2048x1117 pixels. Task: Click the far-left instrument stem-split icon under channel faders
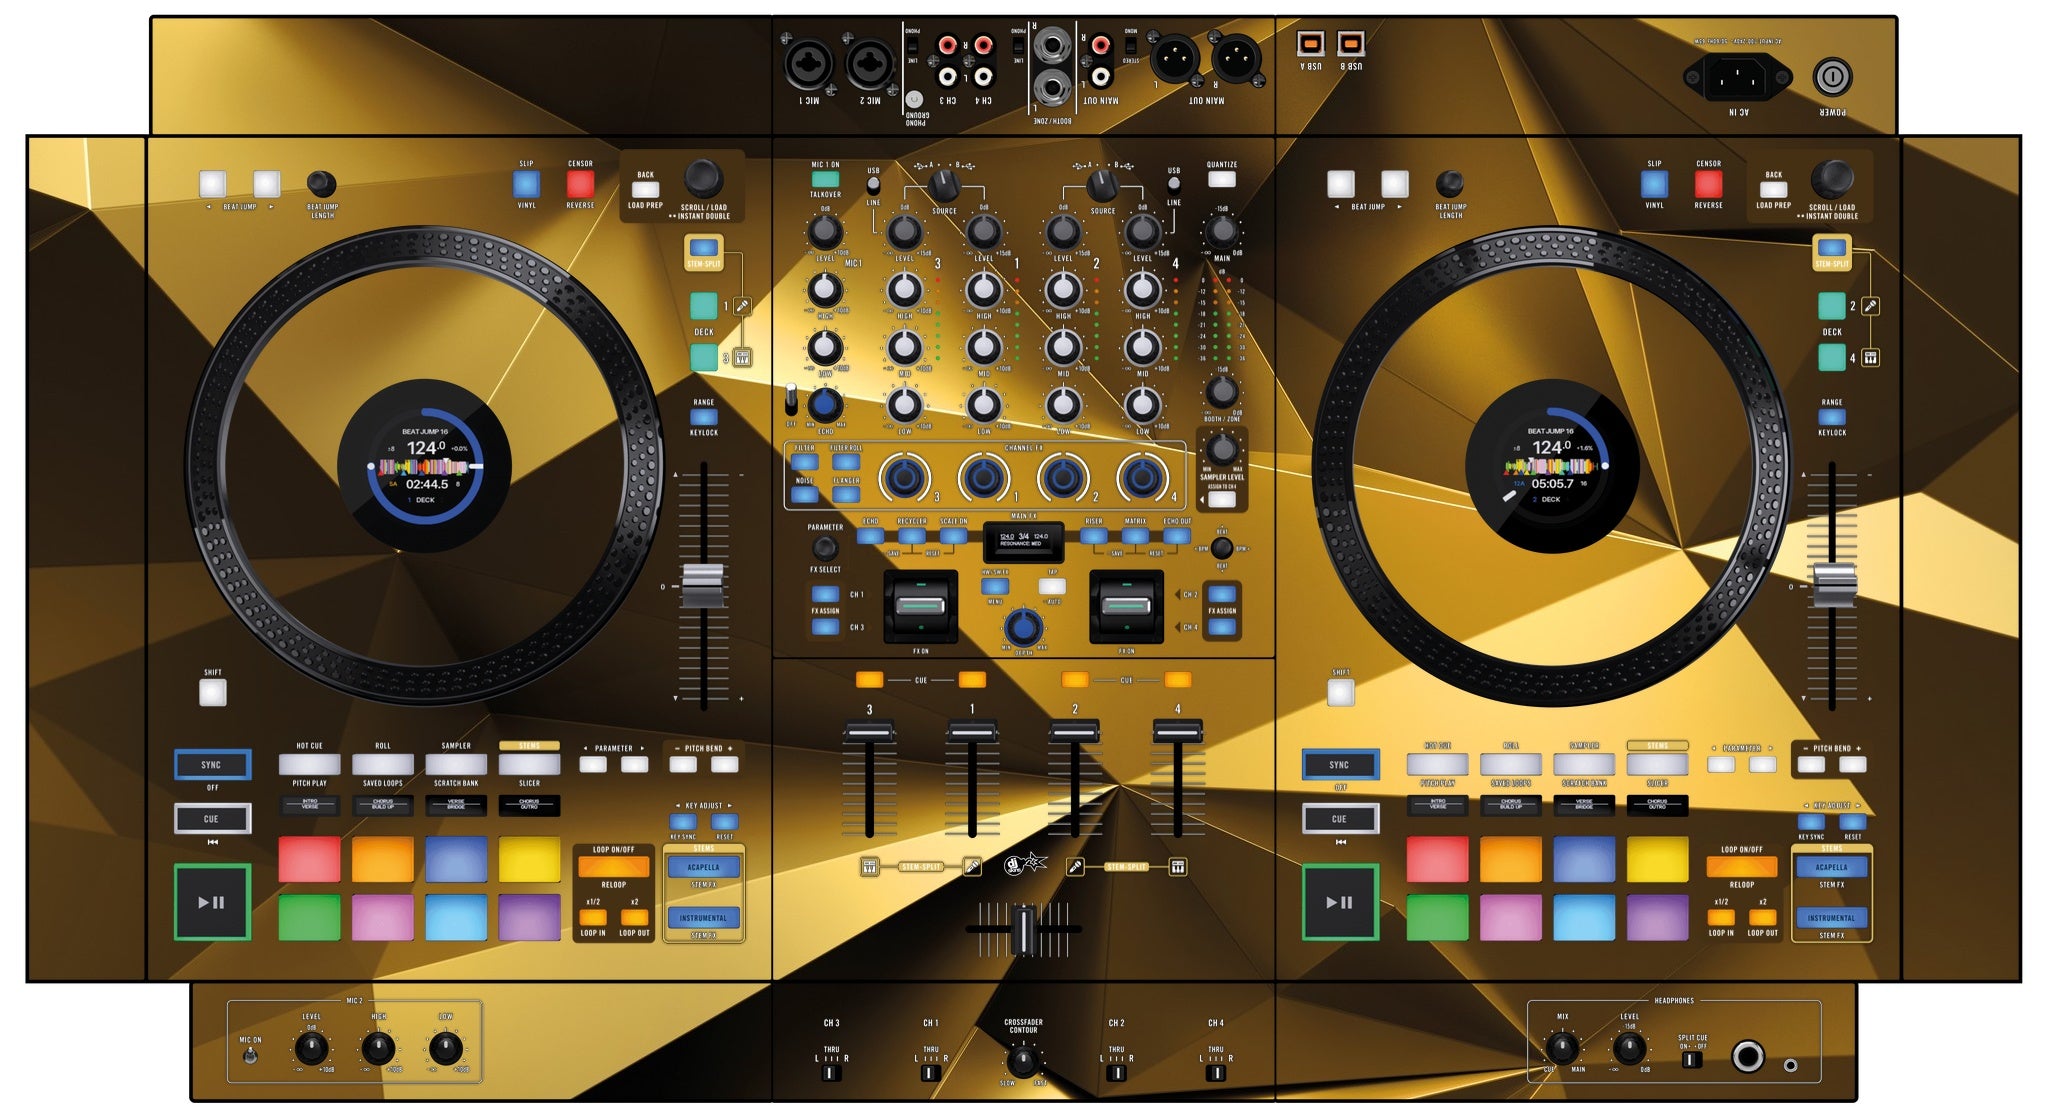tap(869, 867)
